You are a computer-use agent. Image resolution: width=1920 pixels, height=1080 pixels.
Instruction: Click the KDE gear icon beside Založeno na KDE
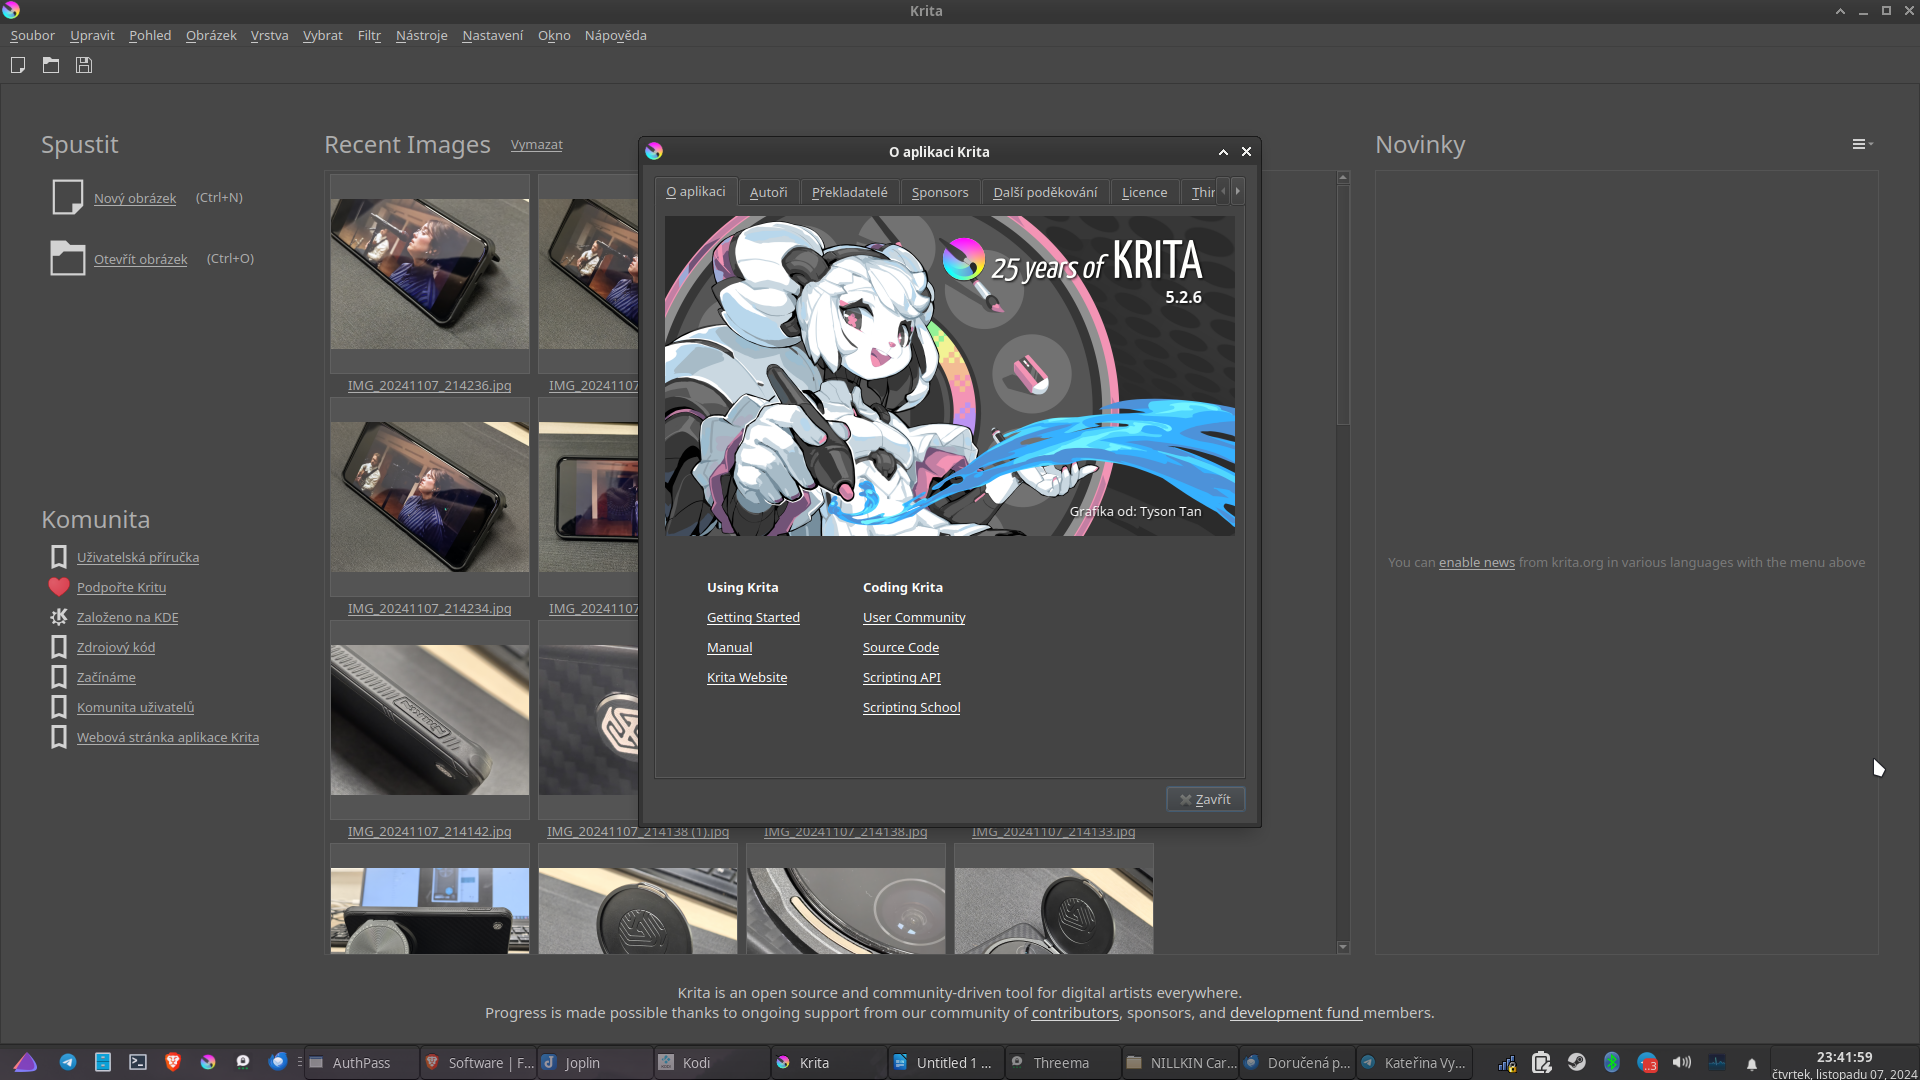[x=59, y=617]
